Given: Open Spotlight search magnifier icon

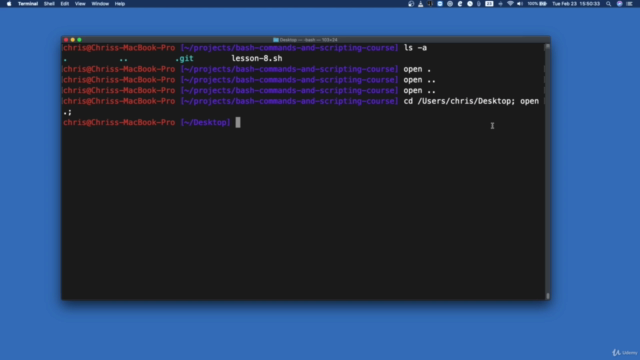Looking at the screenshot, I should click(x=609, y=4).
